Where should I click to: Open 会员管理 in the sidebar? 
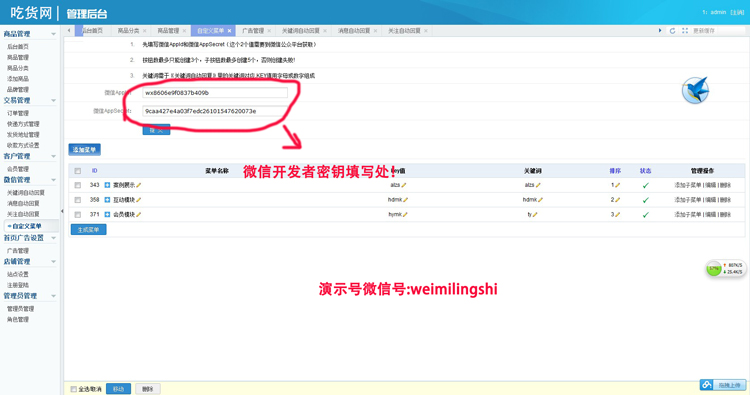click(x=18, y=169)
